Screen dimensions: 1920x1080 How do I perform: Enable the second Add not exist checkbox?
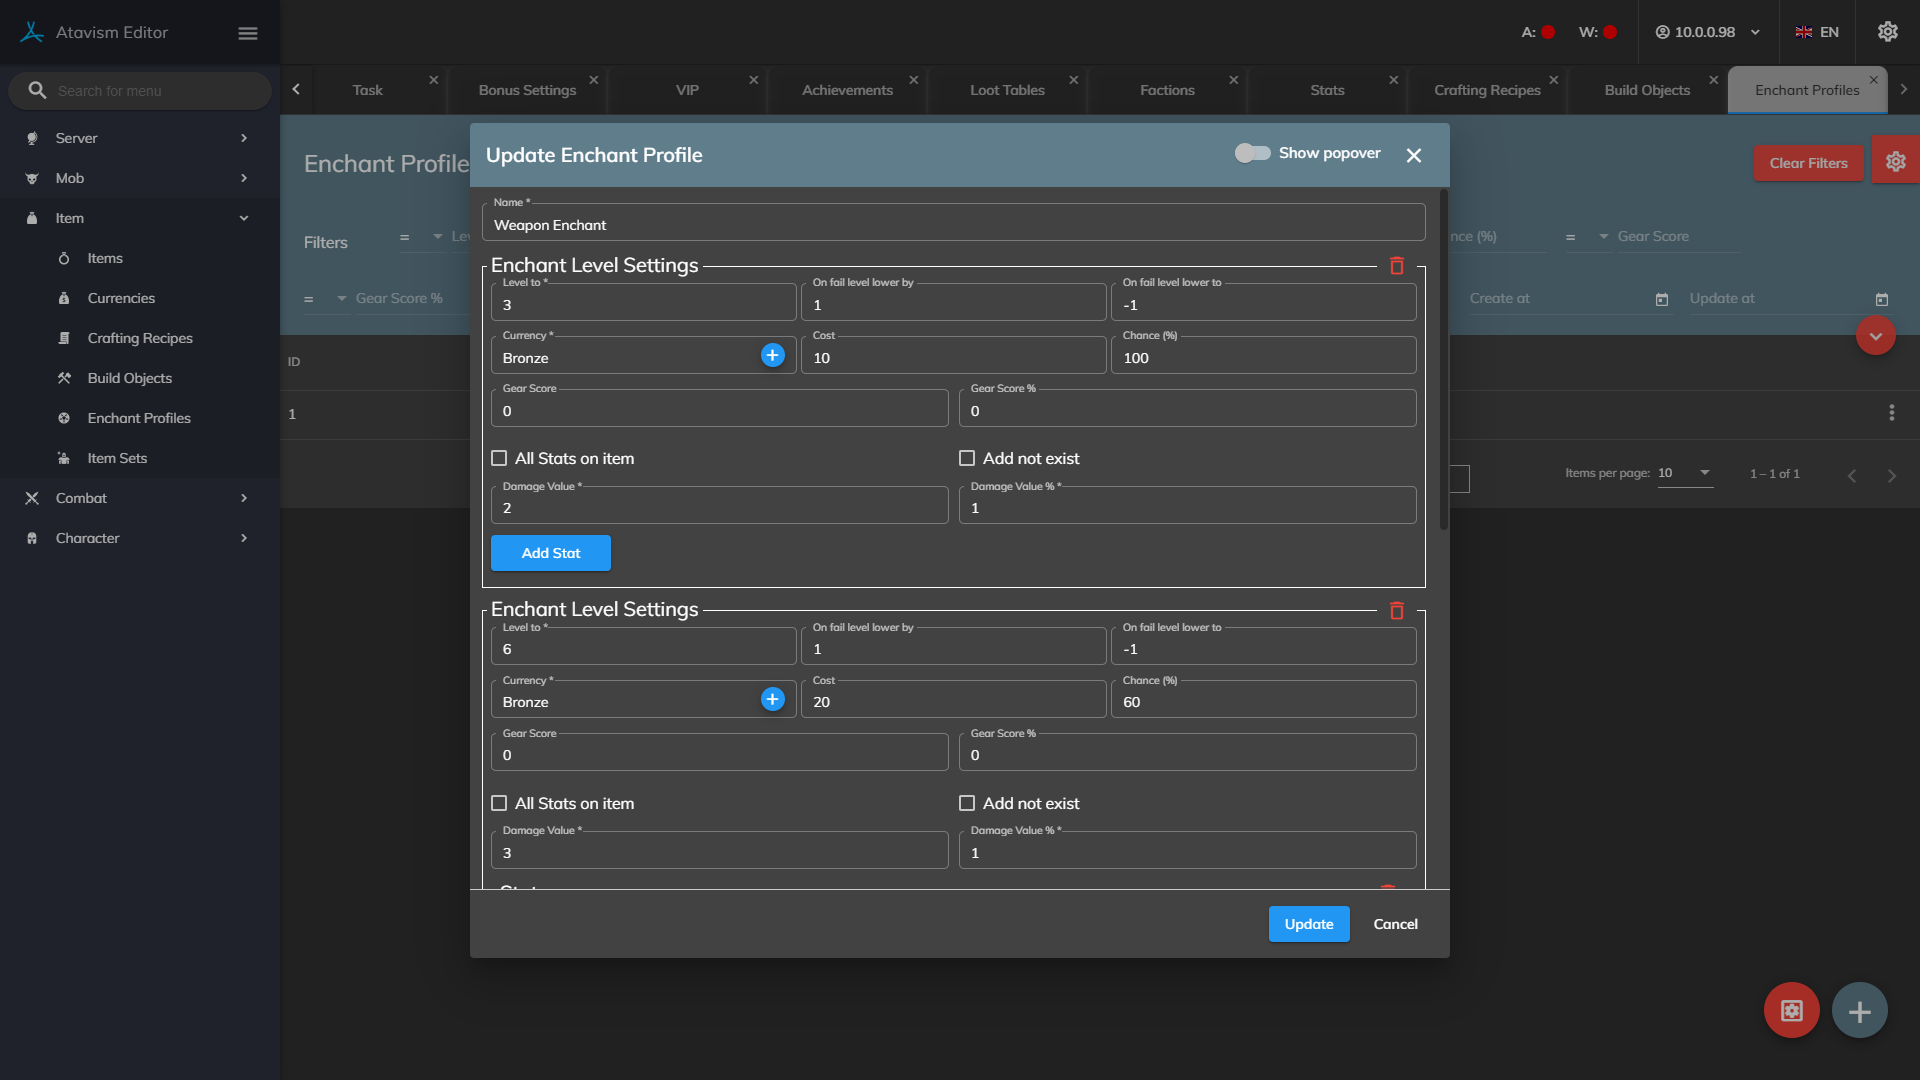pos(967,803)
